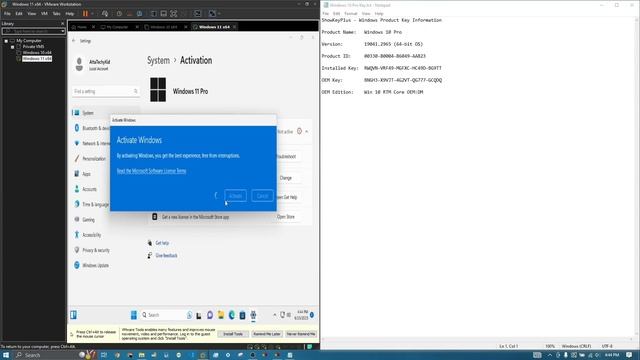Click Cancel in the Activate Windows dialog
This screenshot has width=640, height=360.
pyautogui.click(x=262, y=196)
